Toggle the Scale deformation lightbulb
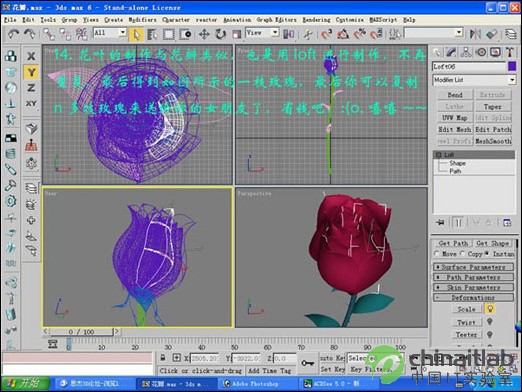 (490, 309)
